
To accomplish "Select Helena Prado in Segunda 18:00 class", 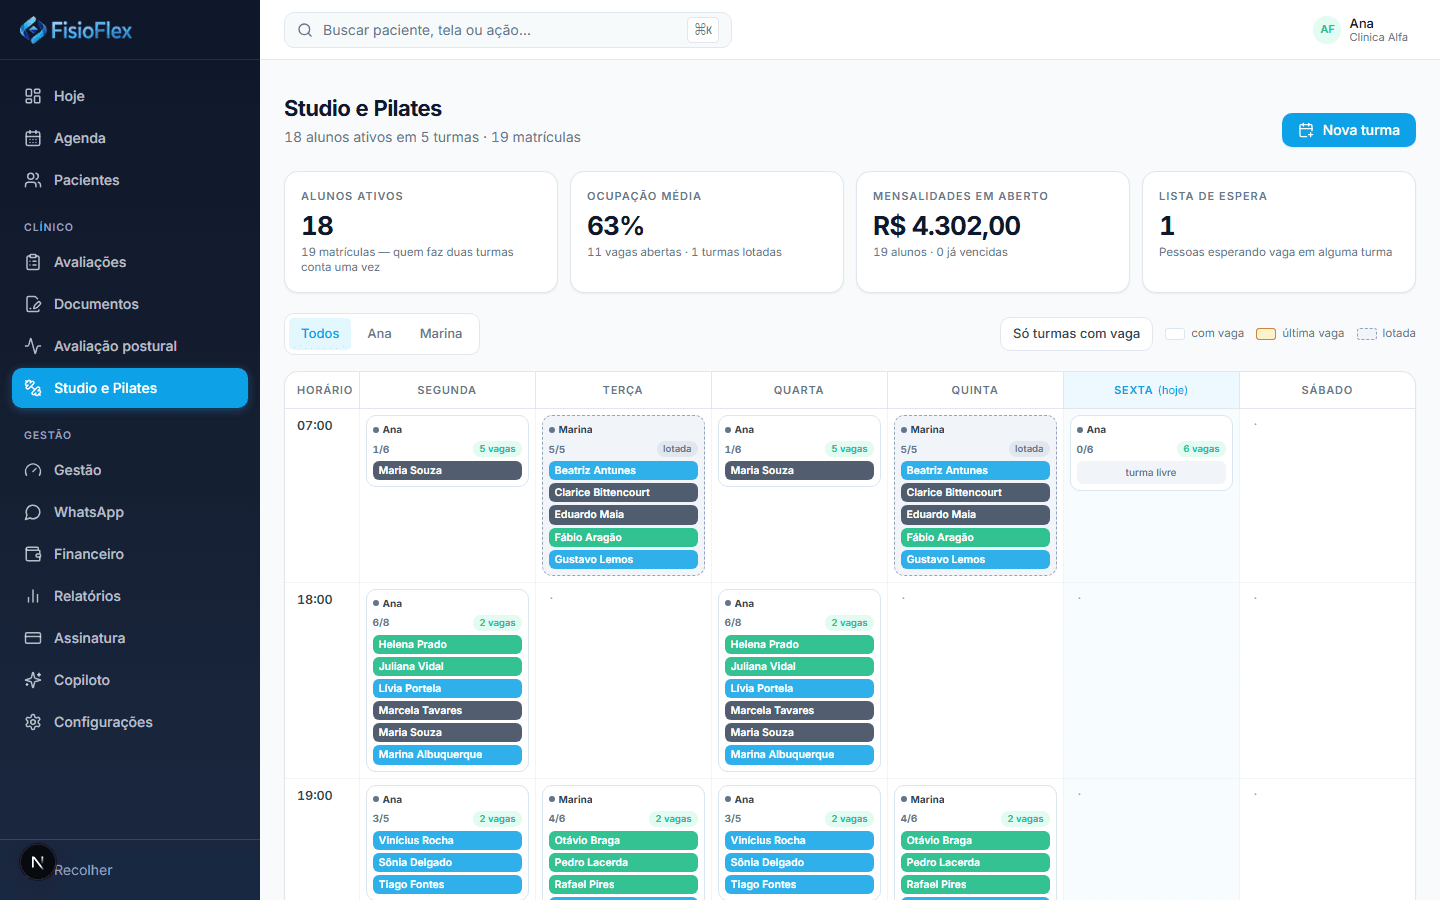I will (447, 645).
